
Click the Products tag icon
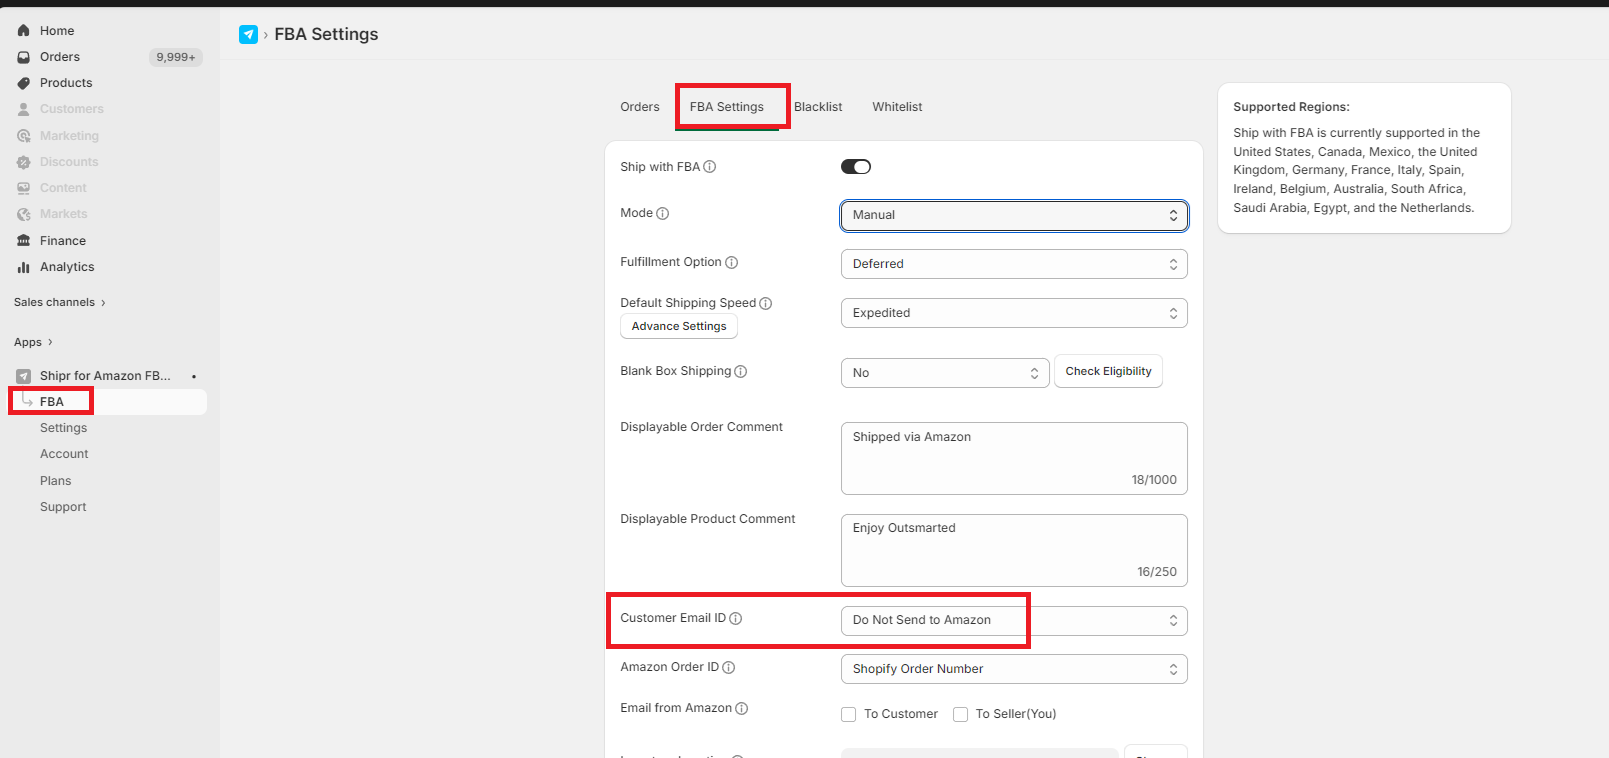tap(24, 83)
